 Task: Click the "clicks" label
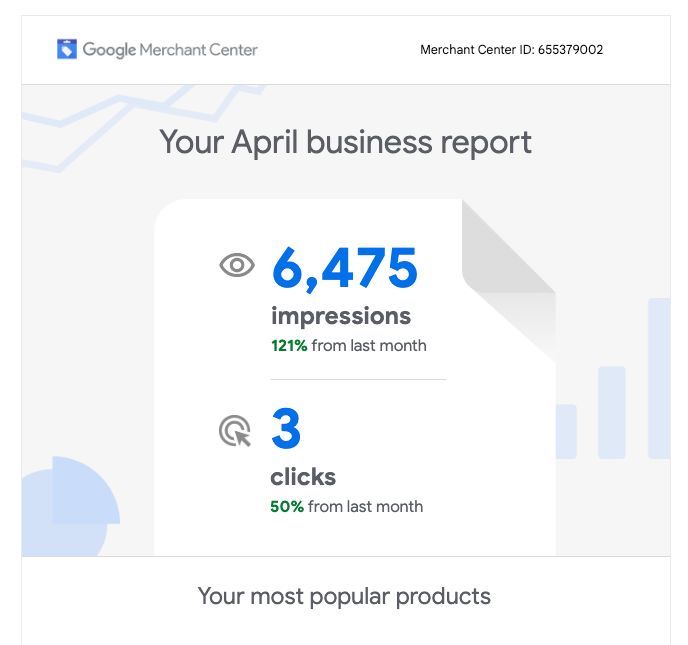tap(303, 476)
